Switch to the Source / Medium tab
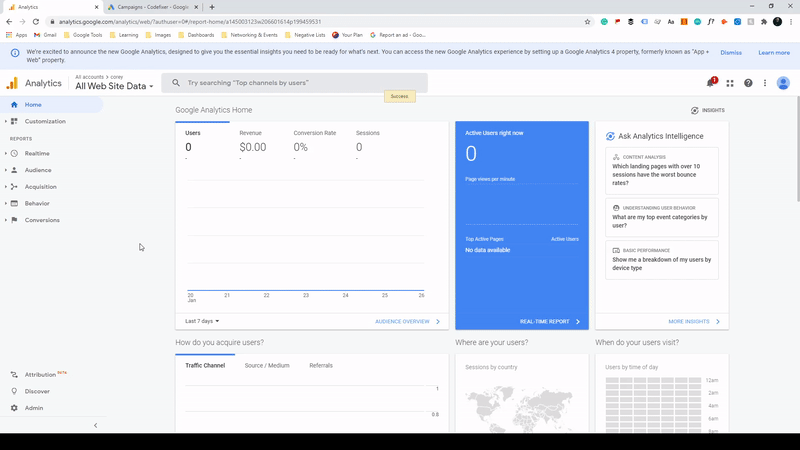The height and width of the screenshot is (450, 800). [267, 365]
